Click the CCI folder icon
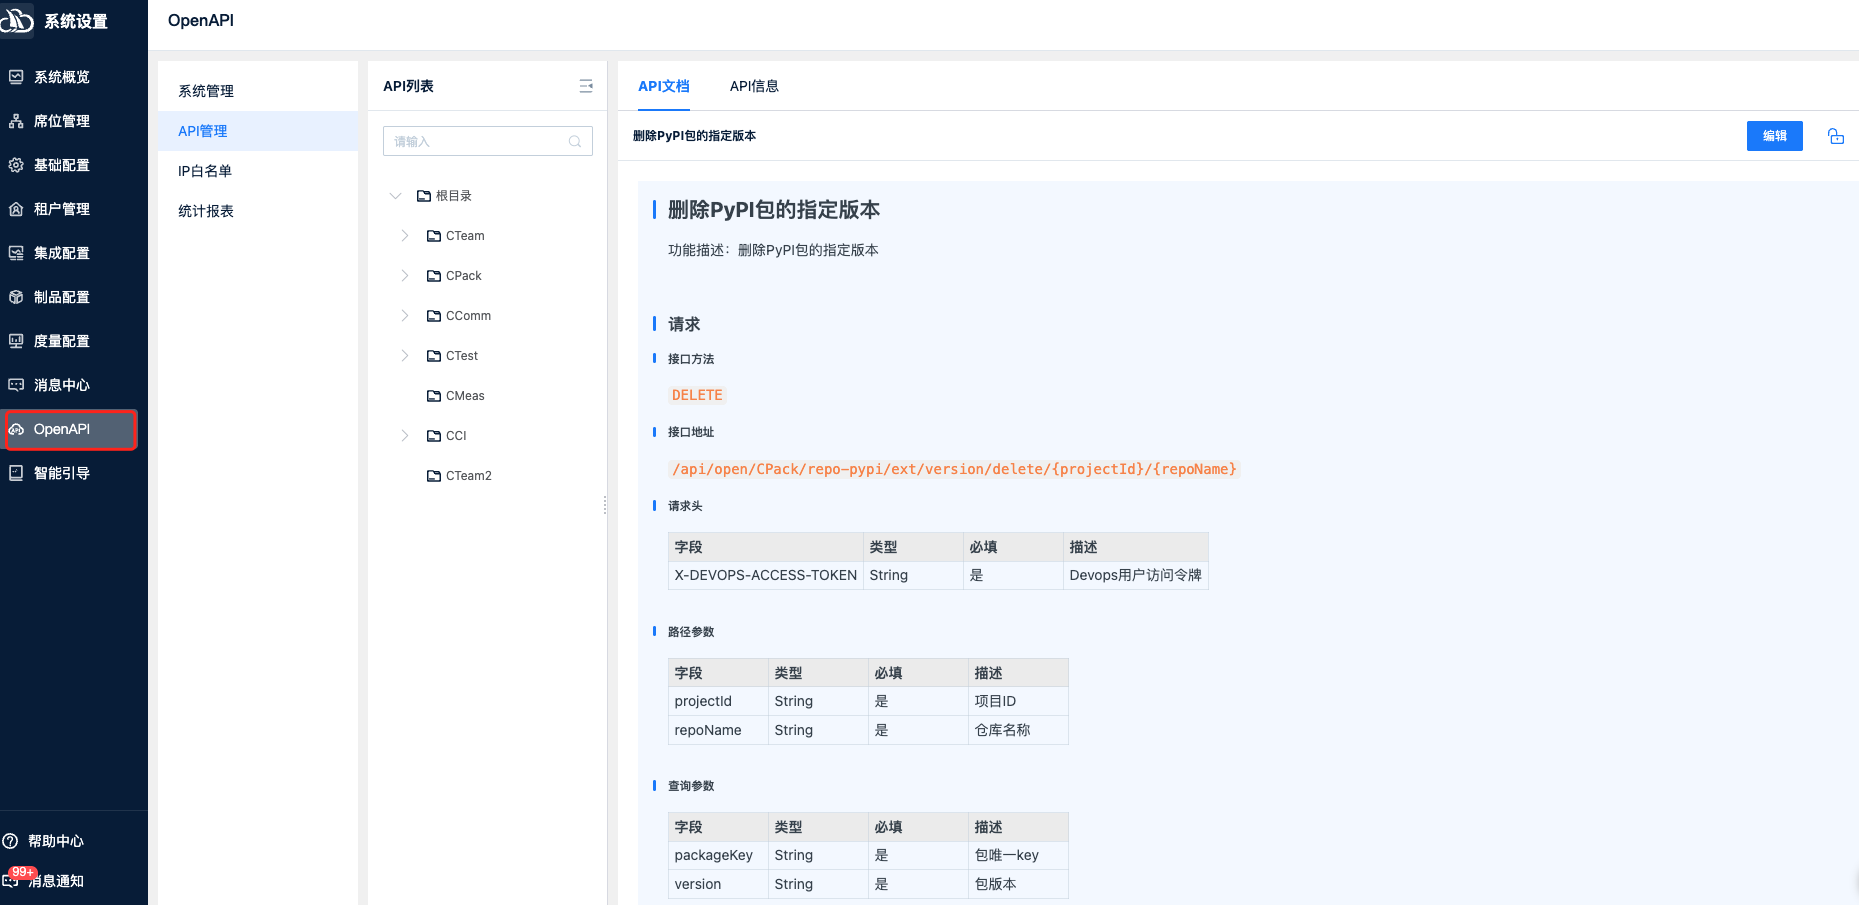Image resolution: width=1859 pixels, height=905 pixels. click(434, 436)
